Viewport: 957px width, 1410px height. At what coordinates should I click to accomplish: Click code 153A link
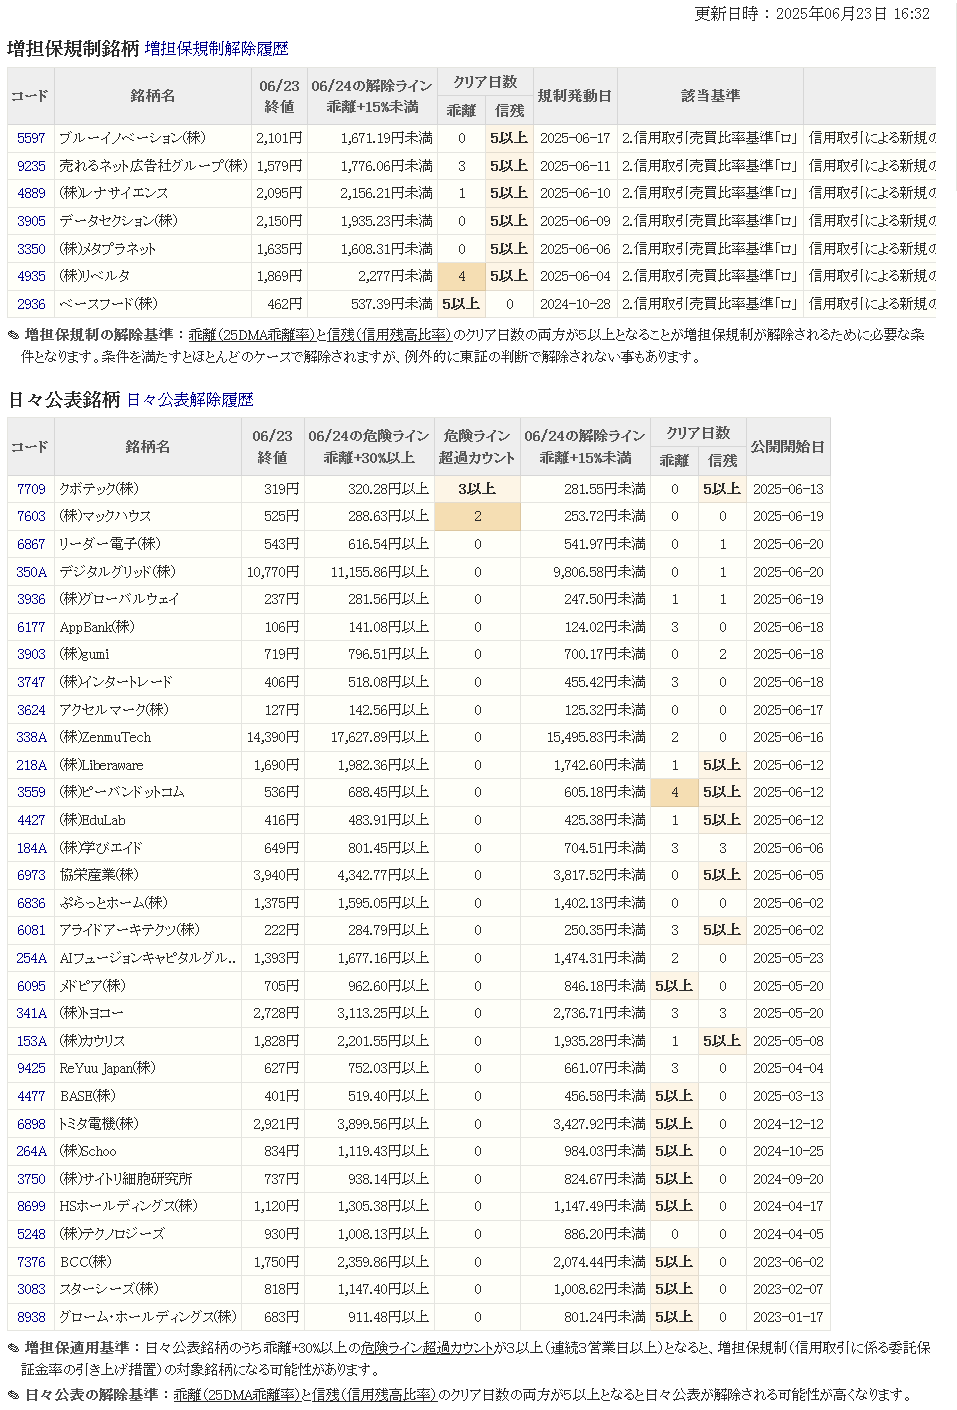tap(31, 1041)
